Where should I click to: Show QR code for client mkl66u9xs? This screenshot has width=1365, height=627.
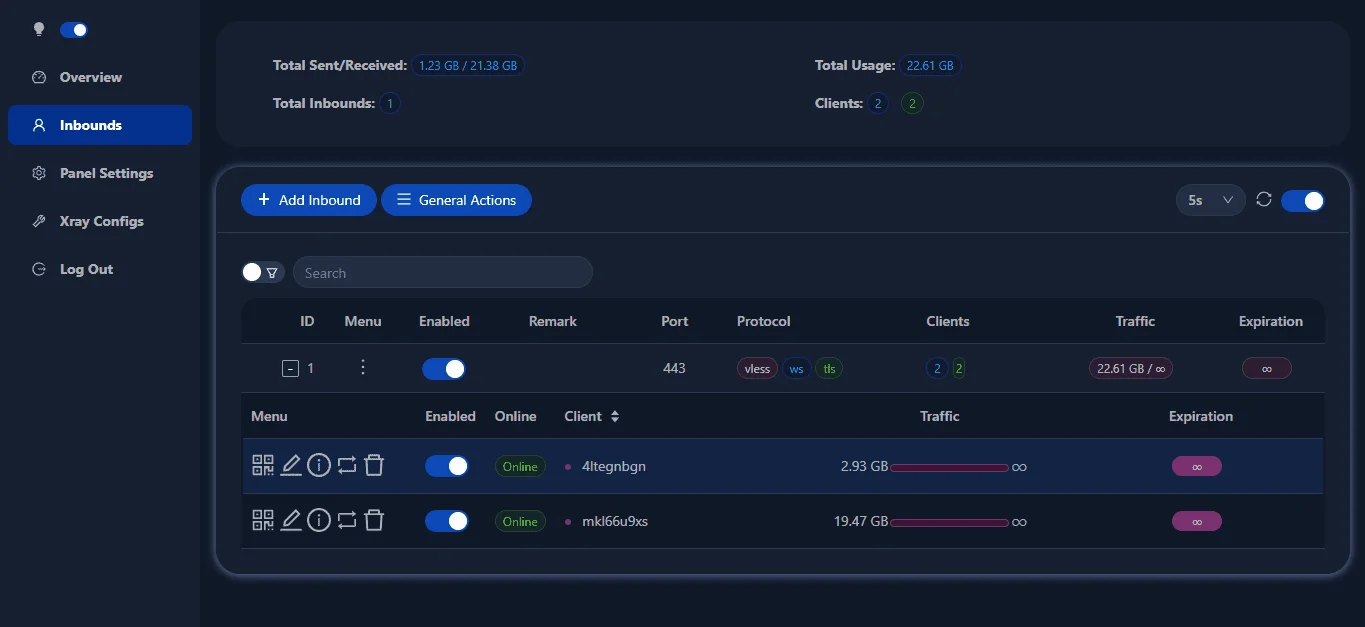262,520
